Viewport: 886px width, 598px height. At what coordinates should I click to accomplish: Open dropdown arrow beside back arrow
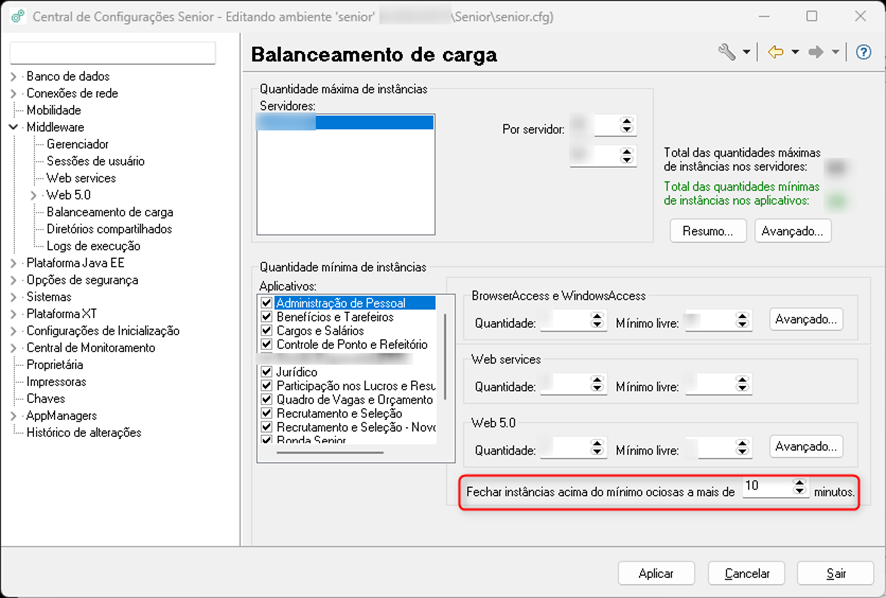[x=795, y=53]
